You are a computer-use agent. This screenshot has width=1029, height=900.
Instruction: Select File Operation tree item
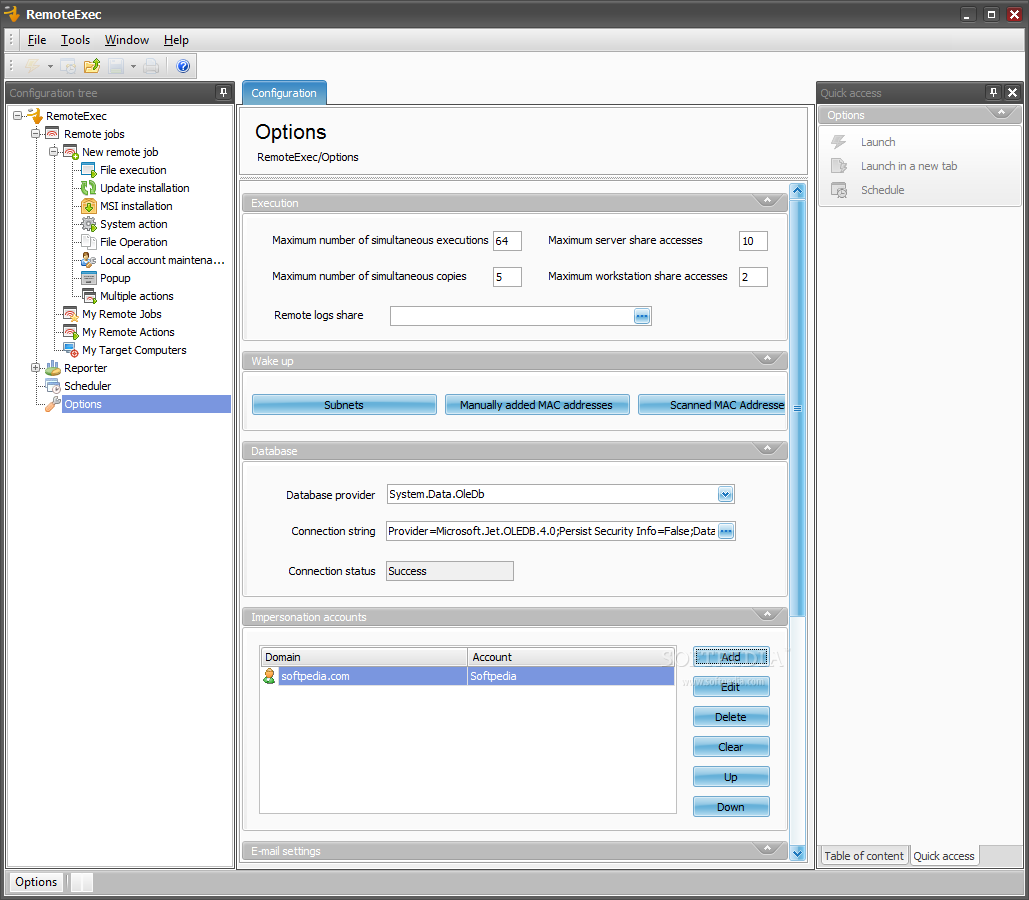(133, 242)
